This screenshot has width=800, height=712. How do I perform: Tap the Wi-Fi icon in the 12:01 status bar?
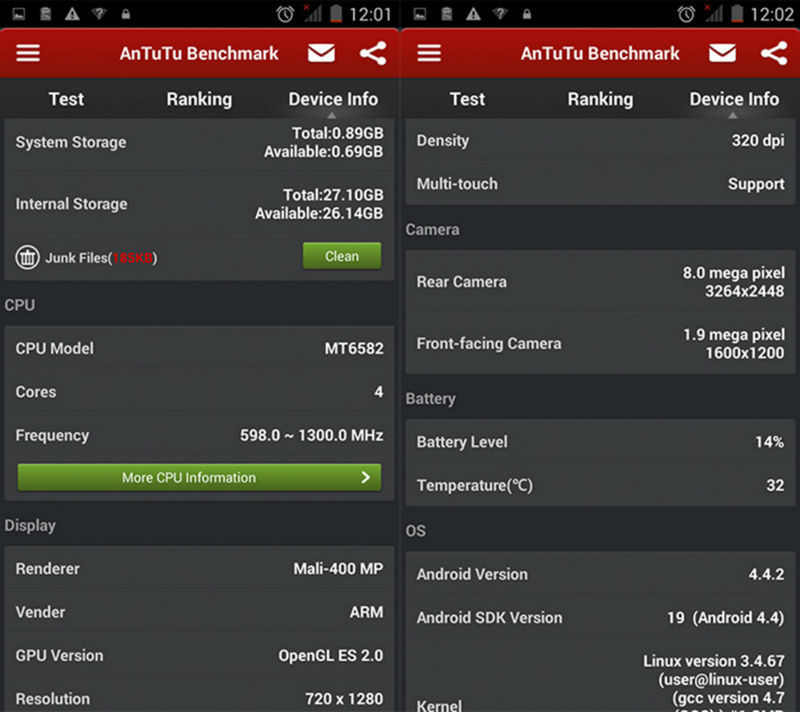tap(99, 14)
